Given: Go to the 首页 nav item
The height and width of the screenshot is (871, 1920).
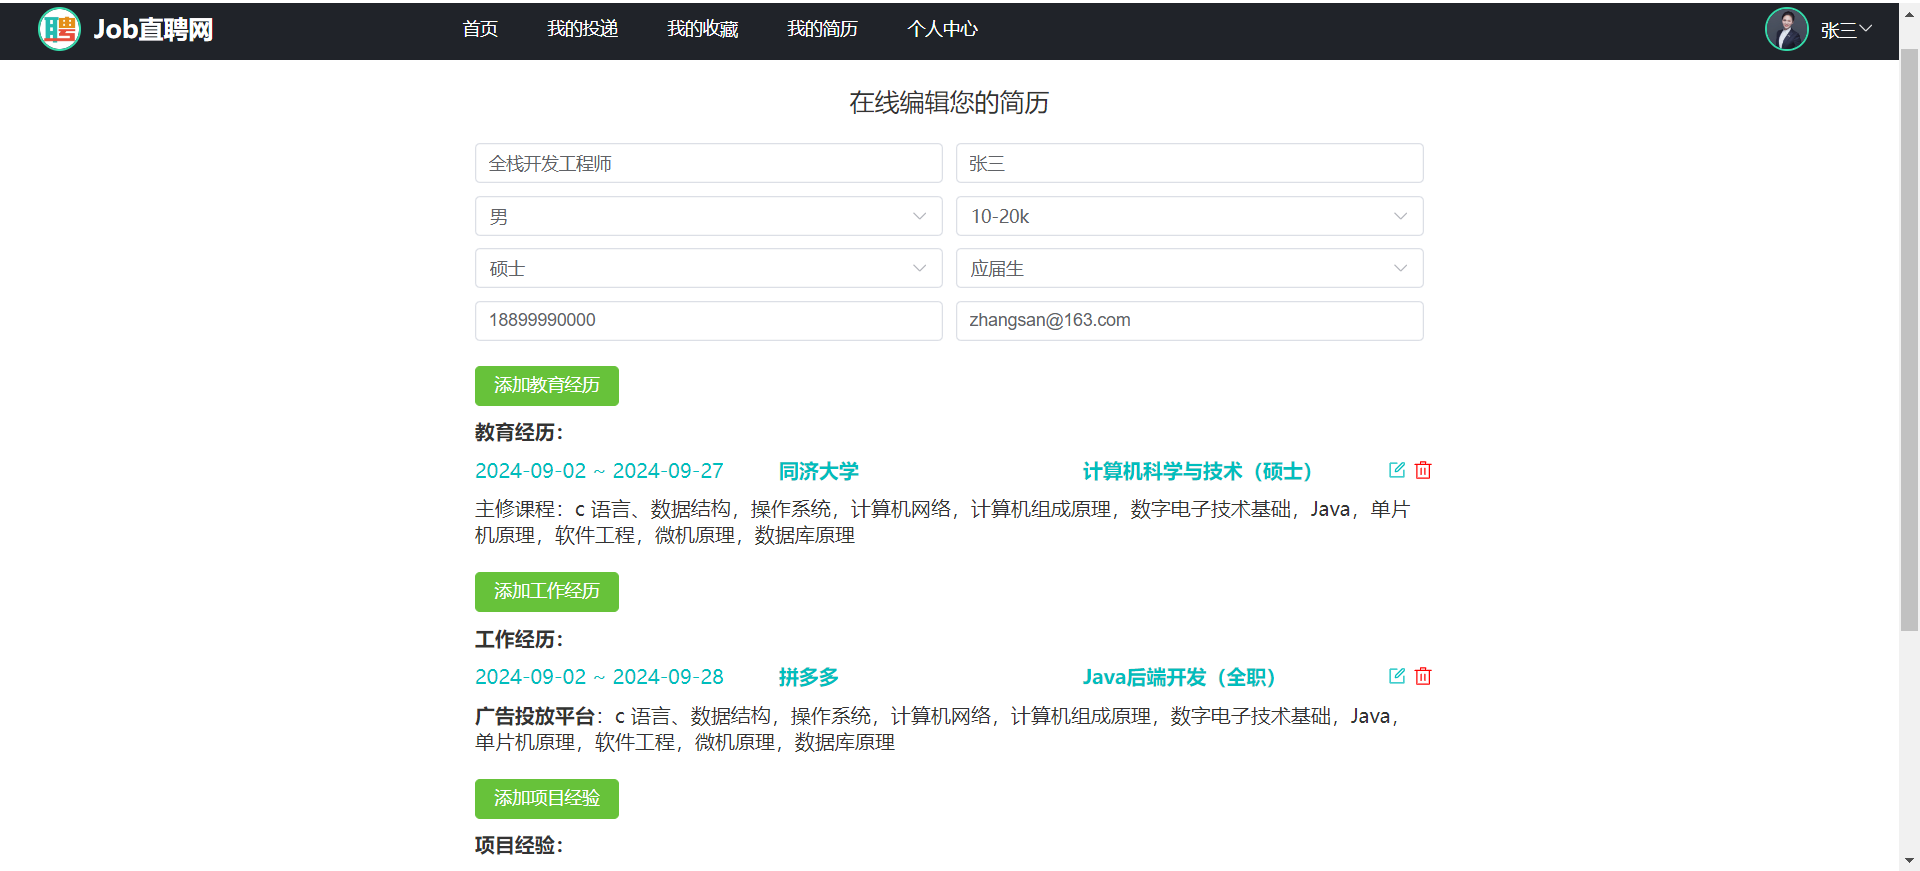Looking at the screenshot, I should click(x=480, y=29).
